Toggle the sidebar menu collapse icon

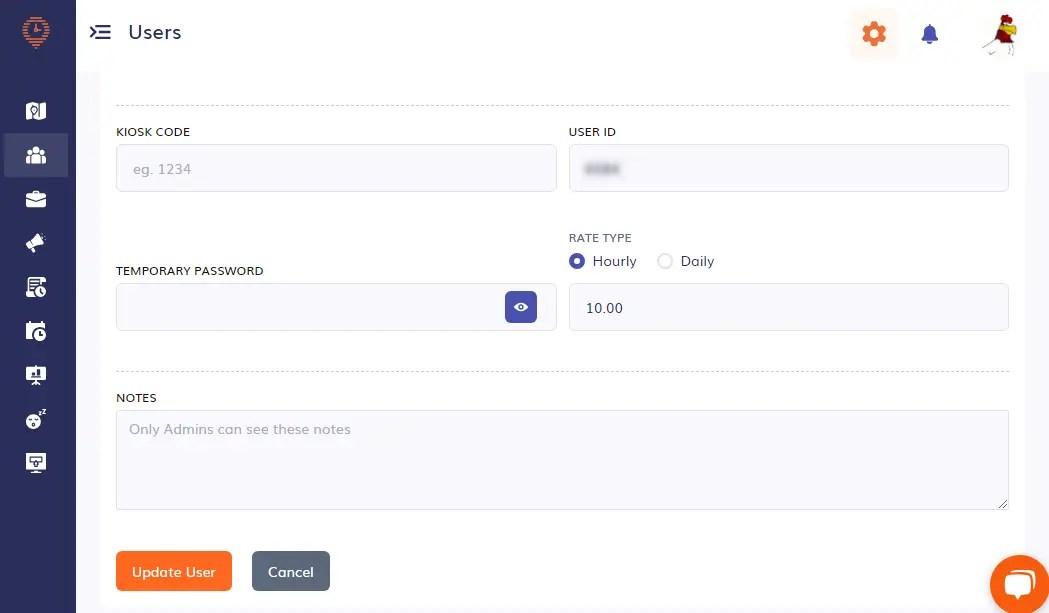click(x=100, y=32)
